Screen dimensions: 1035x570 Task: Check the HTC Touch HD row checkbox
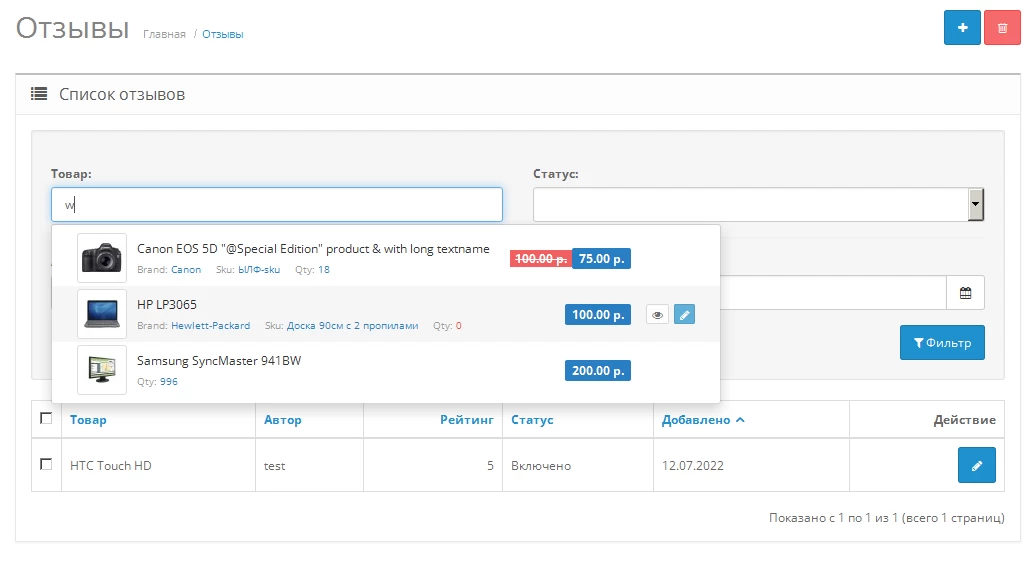coord(46,464)
